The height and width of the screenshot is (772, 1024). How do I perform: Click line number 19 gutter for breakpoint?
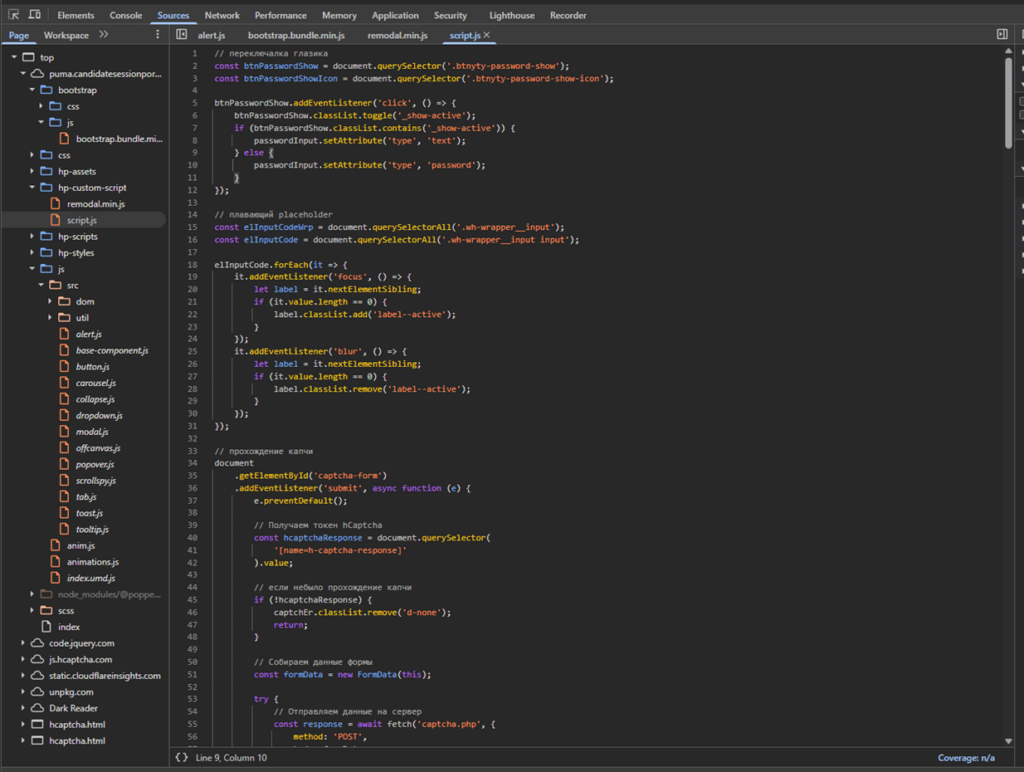[x=192, y=277]
